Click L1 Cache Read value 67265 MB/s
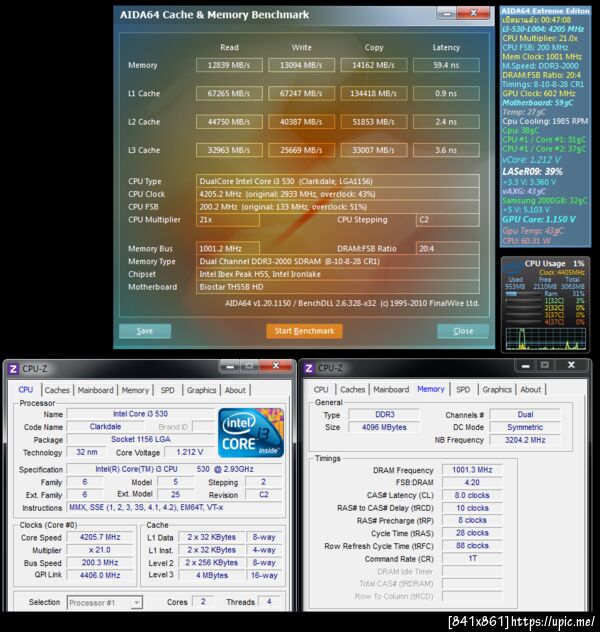Screen dimensions: 600x632 click(229, 94)
